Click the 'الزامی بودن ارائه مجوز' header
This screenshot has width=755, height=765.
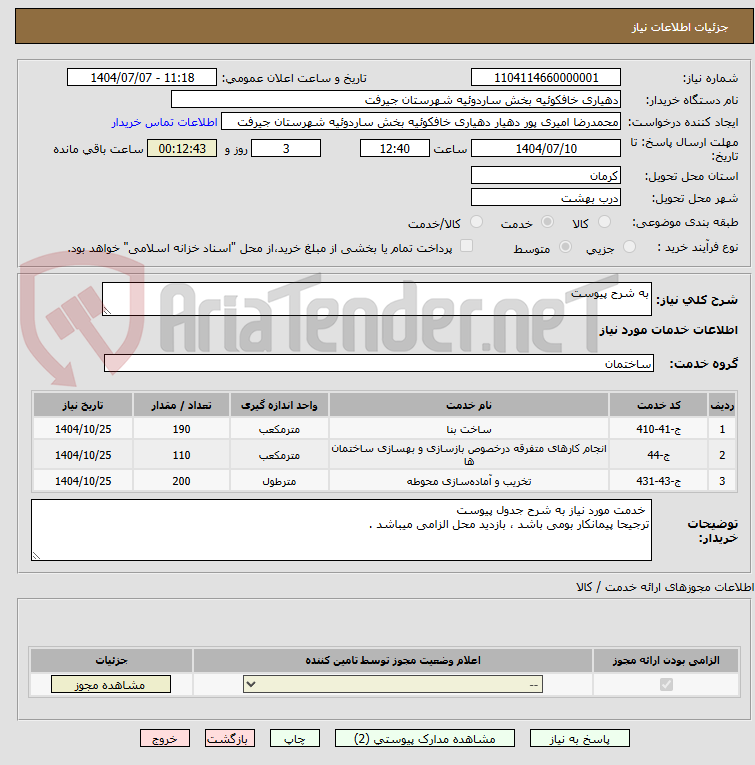666,660
